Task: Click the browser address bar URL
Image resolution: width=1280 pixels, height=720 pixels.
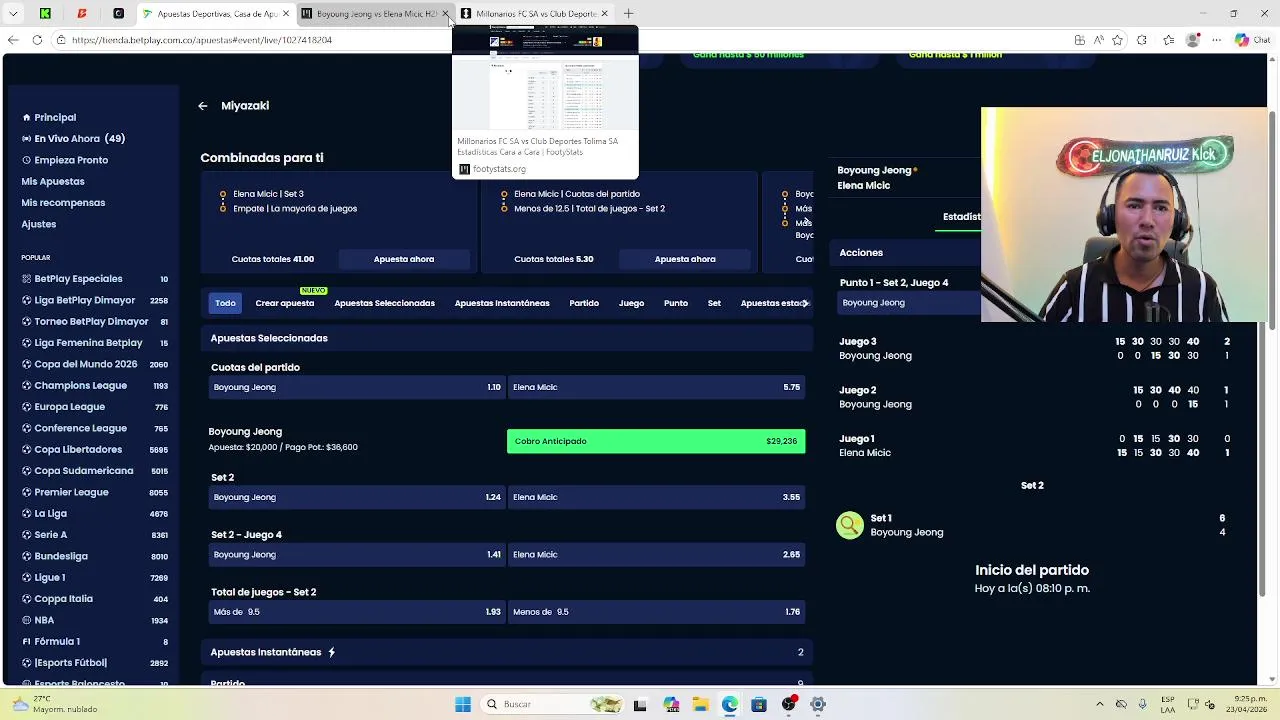Action: (202, 40)
